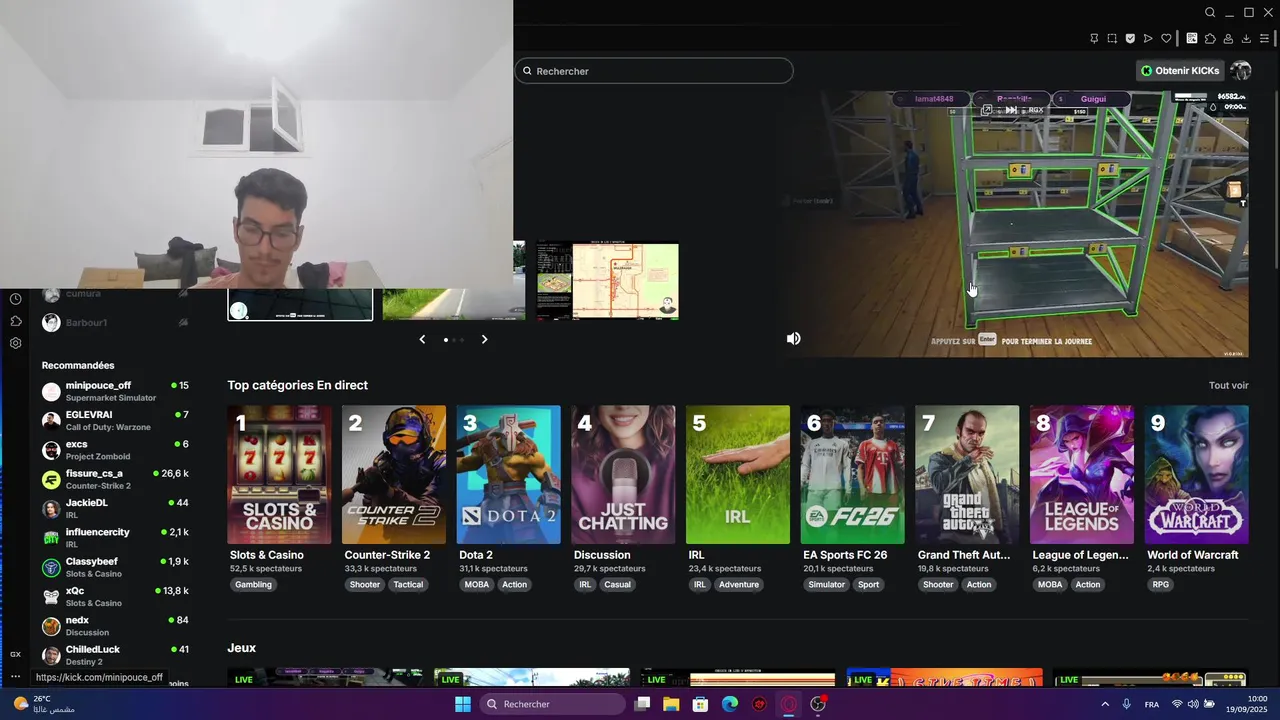Screen dimensions: 1280x720
Task: Open Just Chatting Discussion category card
Action: [x=623, y=475]
